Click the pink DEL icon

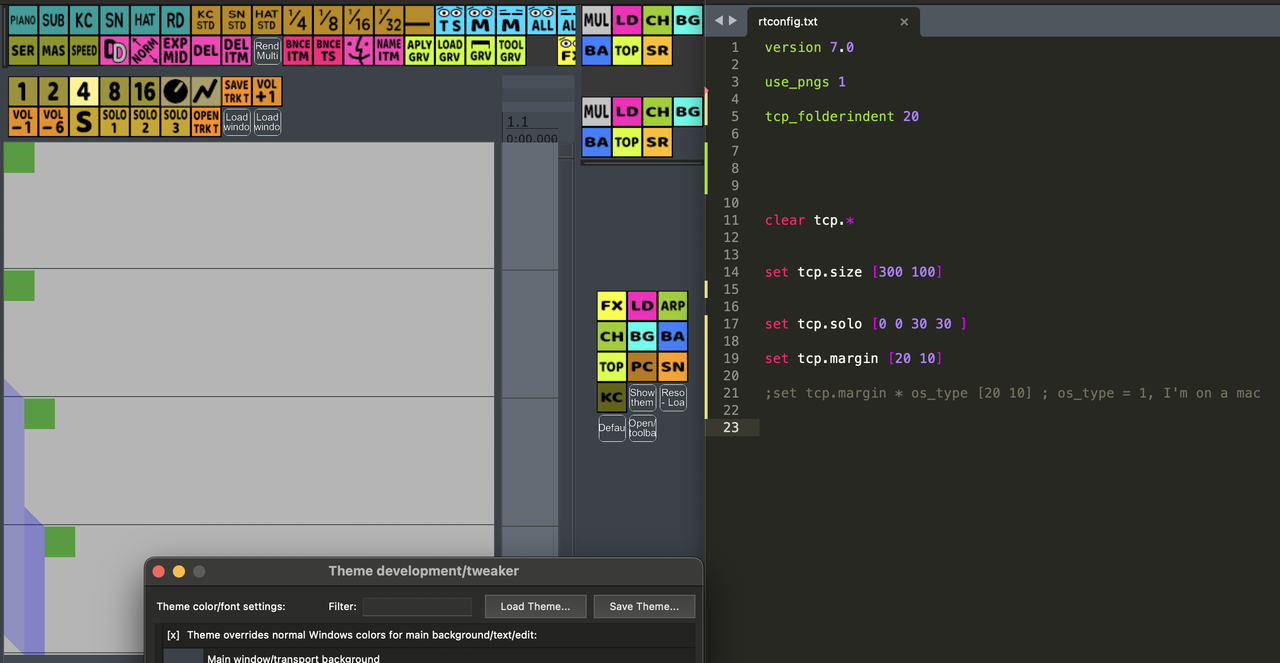pyautogui.click(x=206, y=50)
